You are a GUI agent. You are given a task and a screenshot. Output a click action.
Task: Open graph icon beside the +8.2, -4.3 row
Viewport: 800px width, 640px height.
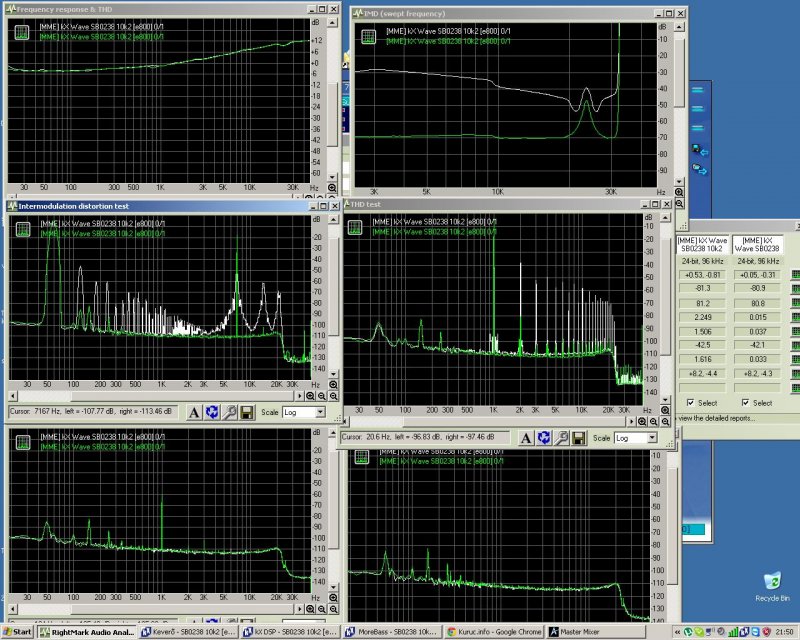795,374
